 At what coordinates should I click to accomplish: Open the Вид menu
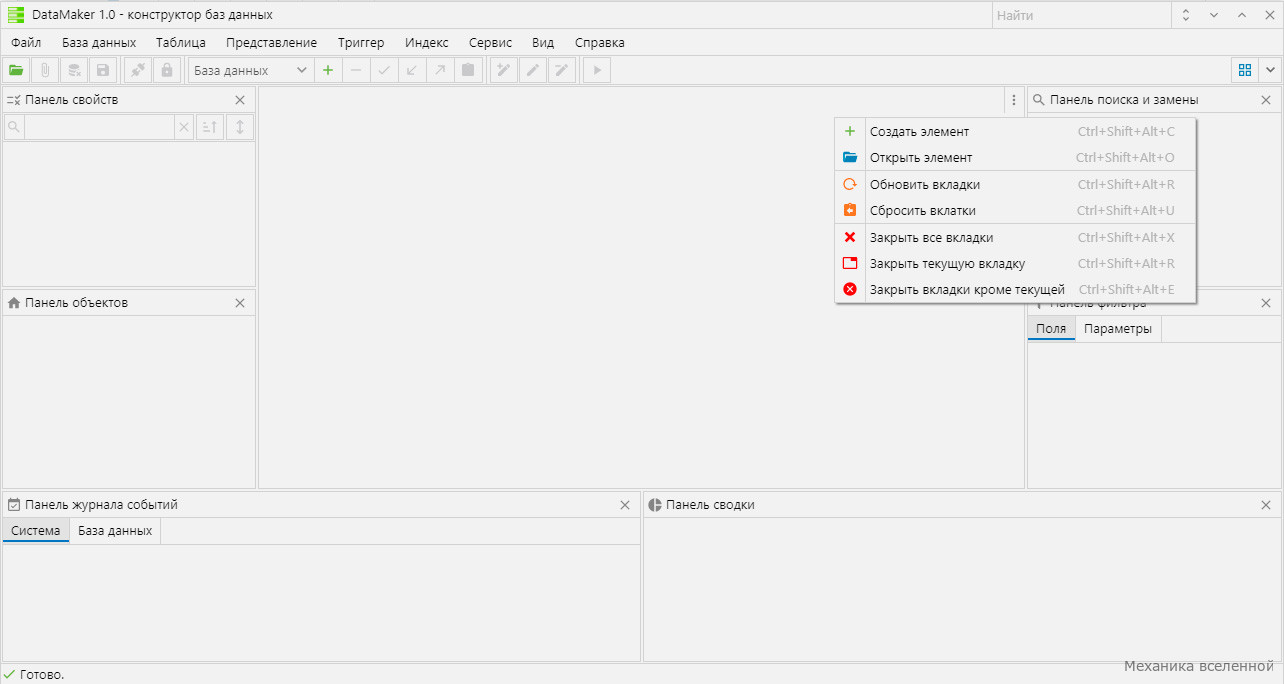click(543, 42)
